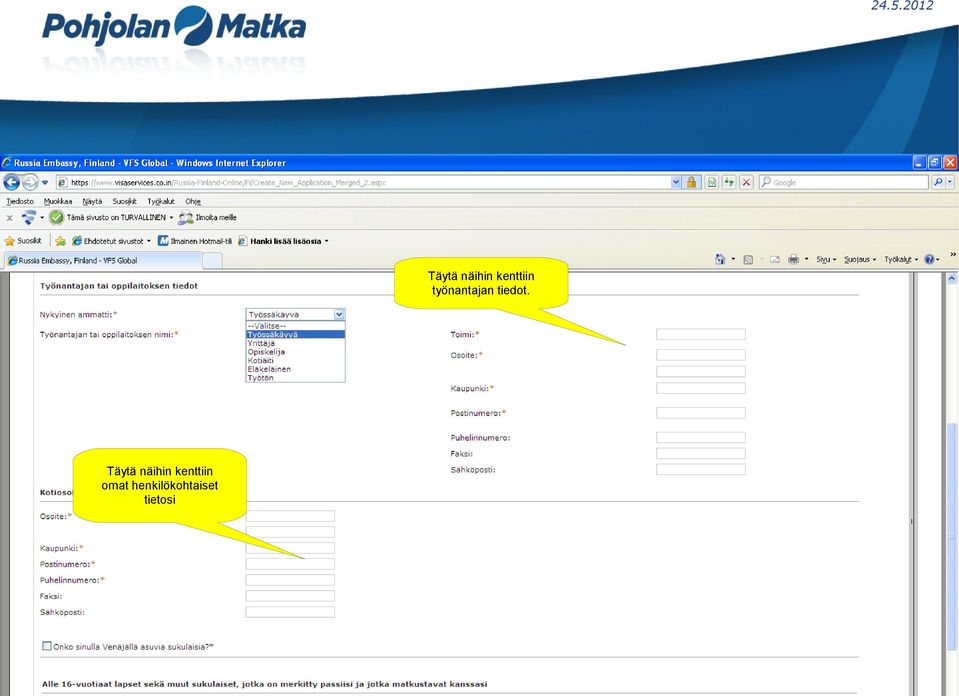Open the recent pages dropdown beside Forward
Viewport: 959px width, 696px height.
tap(45, 182)
